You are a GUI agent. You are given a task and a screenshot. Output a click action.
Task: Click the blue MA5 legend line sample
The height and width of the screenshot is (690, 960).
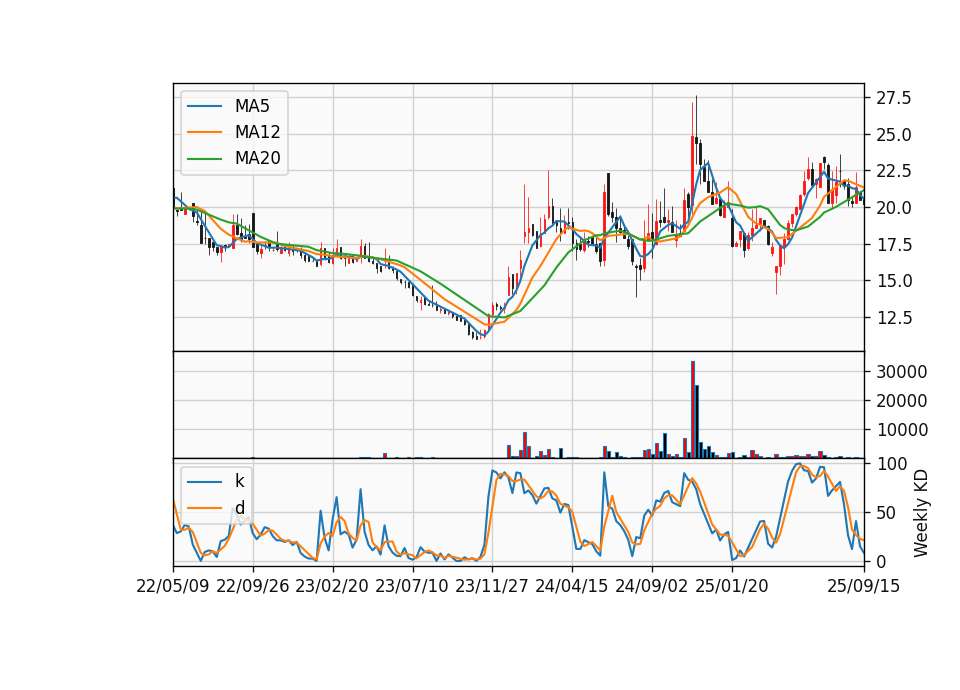click(204, 106)
